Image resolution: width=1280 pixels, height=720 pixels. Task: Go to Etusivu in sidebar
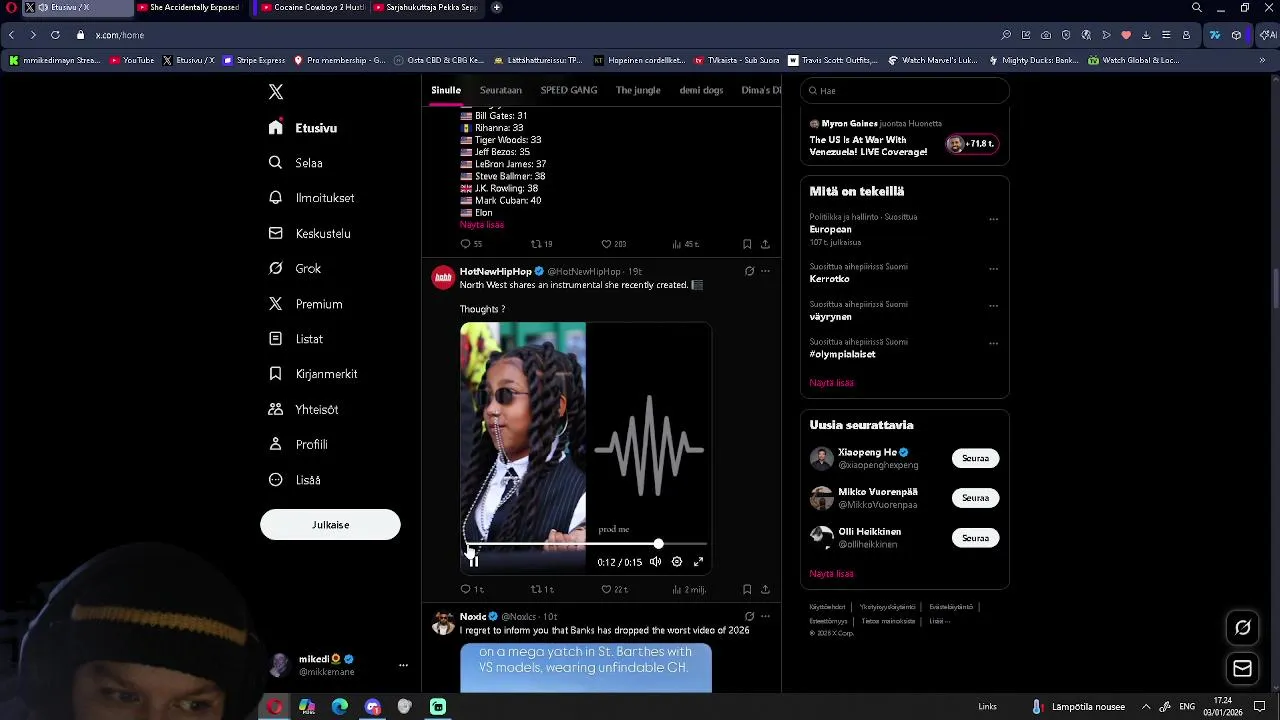(303, 128)
